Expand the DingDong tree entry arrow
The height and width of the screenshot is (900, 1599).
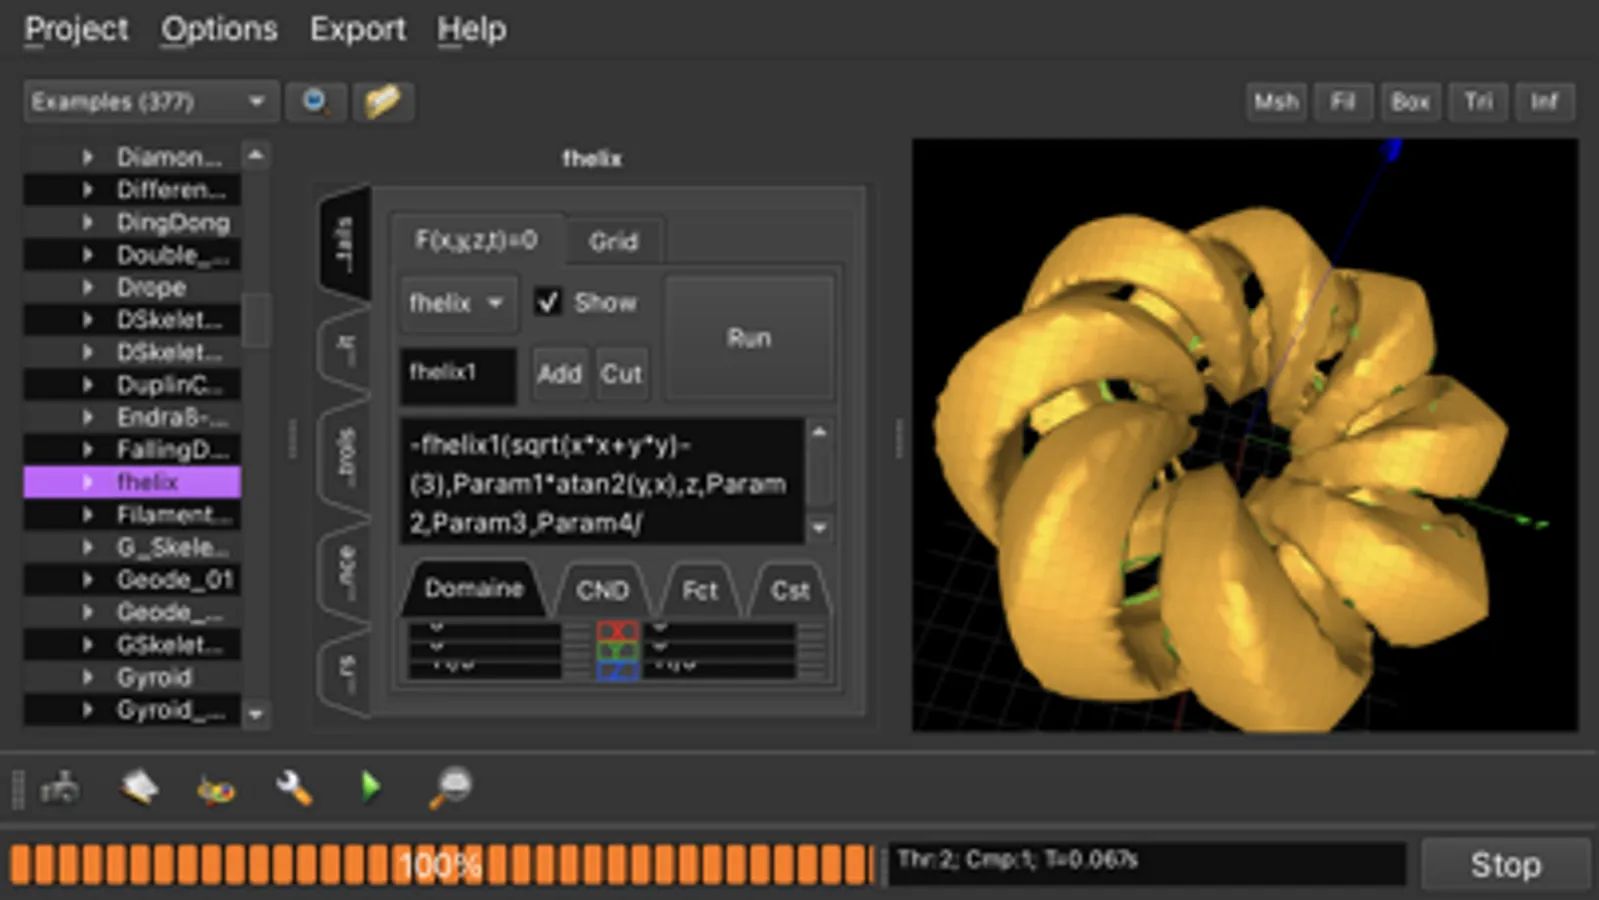[88, 222]
